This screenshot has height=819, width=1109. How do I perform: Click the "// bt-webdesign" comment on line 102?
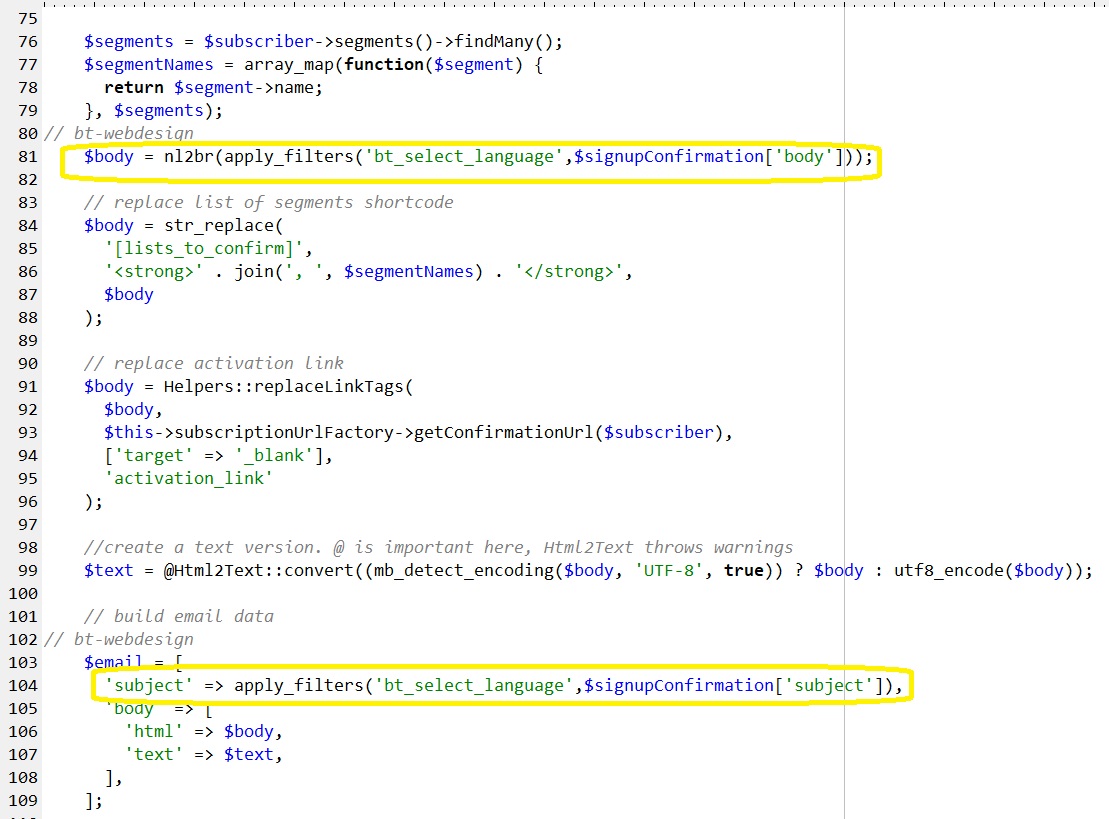click(119, 639)
